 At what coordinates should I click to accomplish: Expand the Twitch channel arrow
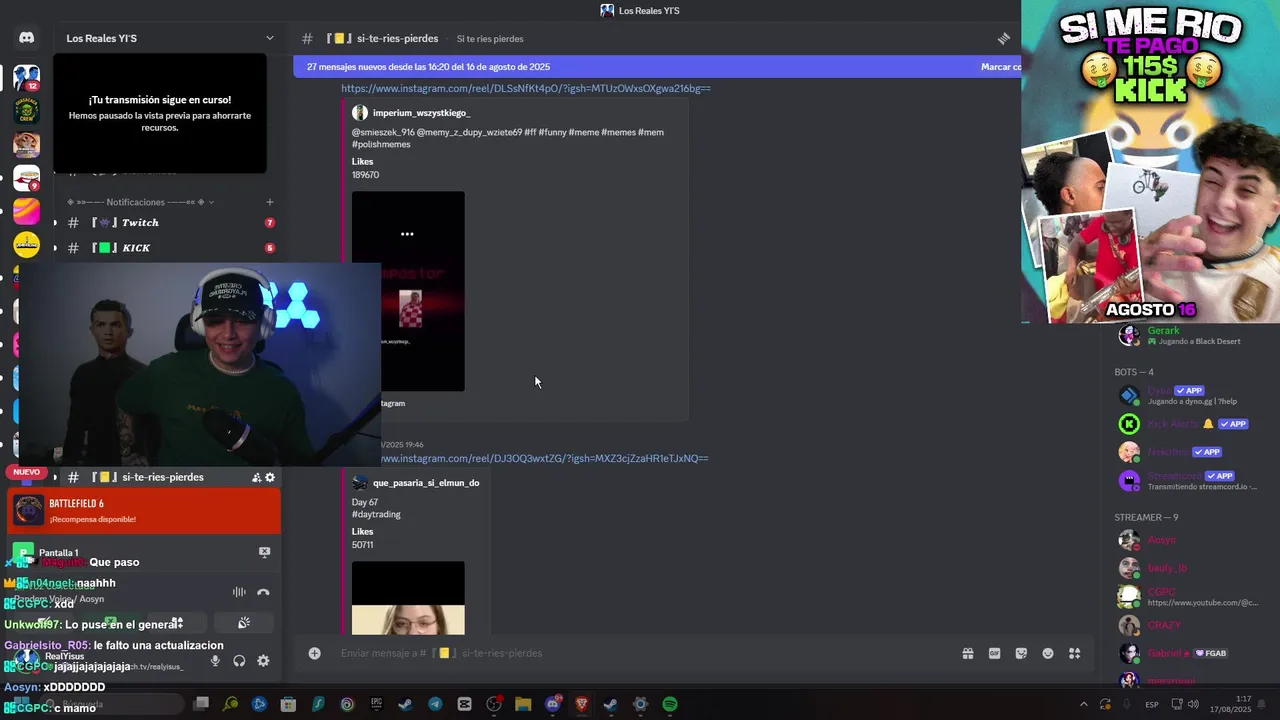pos(55,223)
